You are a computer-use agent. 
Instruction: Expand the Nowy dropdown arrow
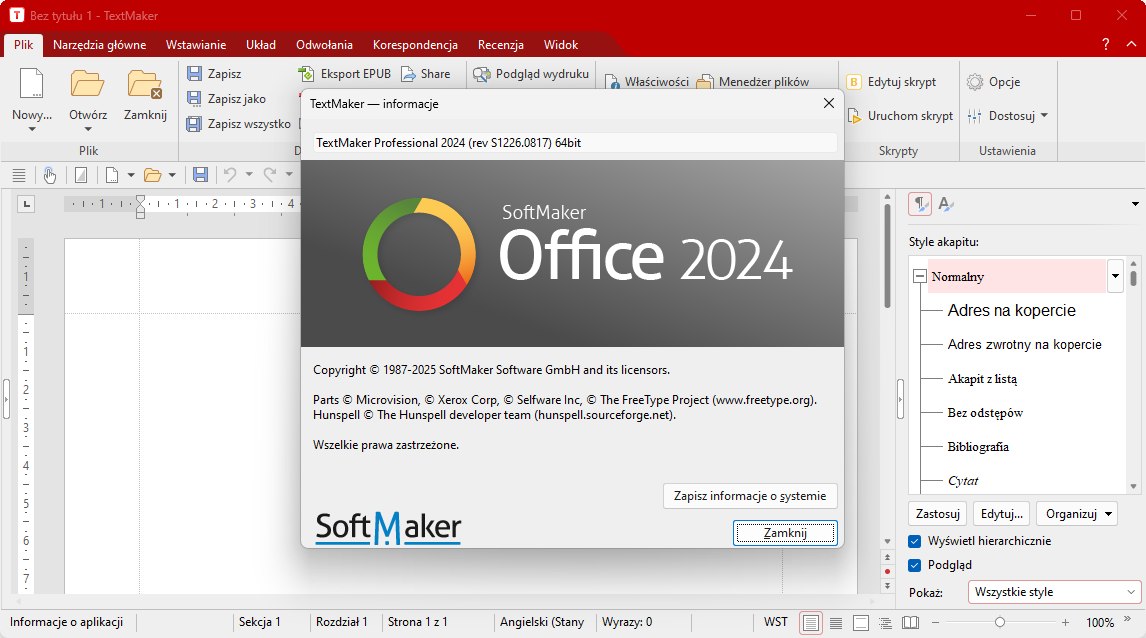click(x=32, y=129)
